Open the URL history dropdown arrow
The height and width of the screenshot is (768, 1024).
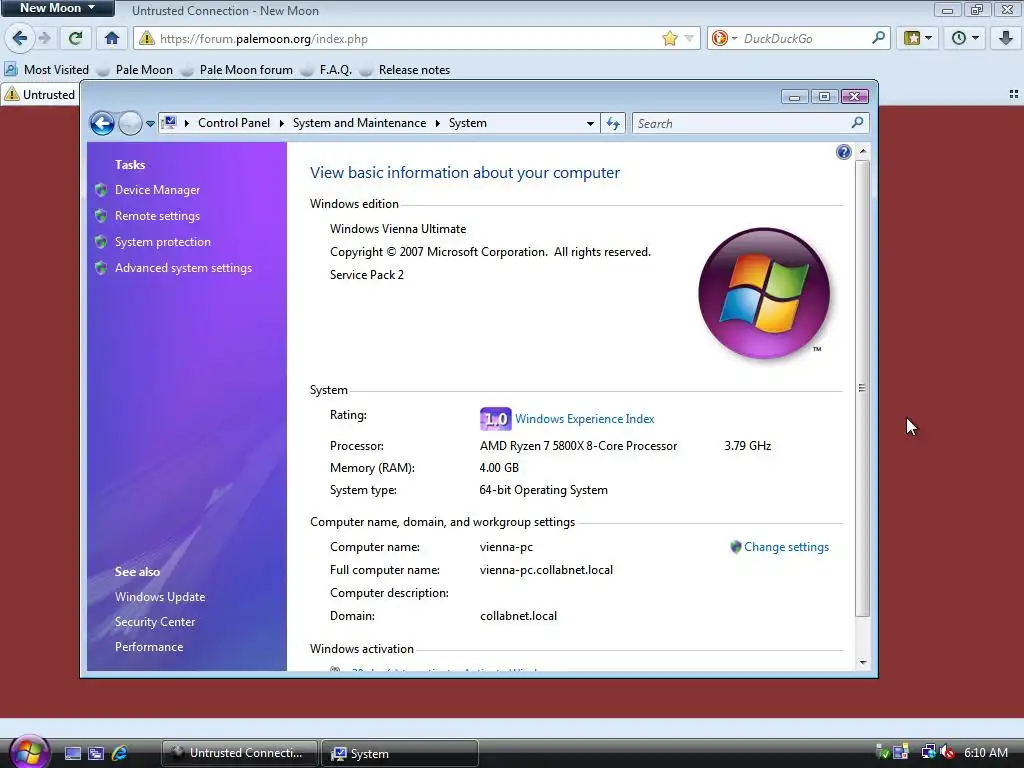click(689, 39)
